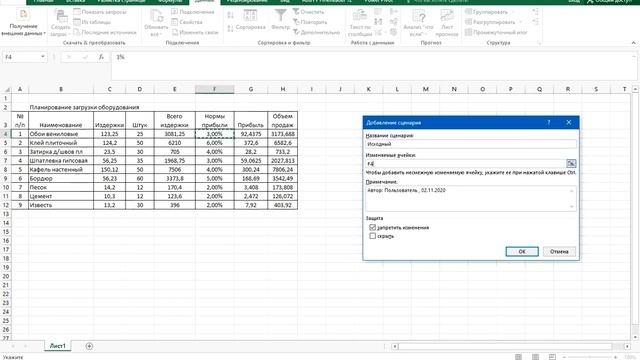Open Recent Sources (Последние источники)
Screen dimensions: 640x360
[105, 32]
